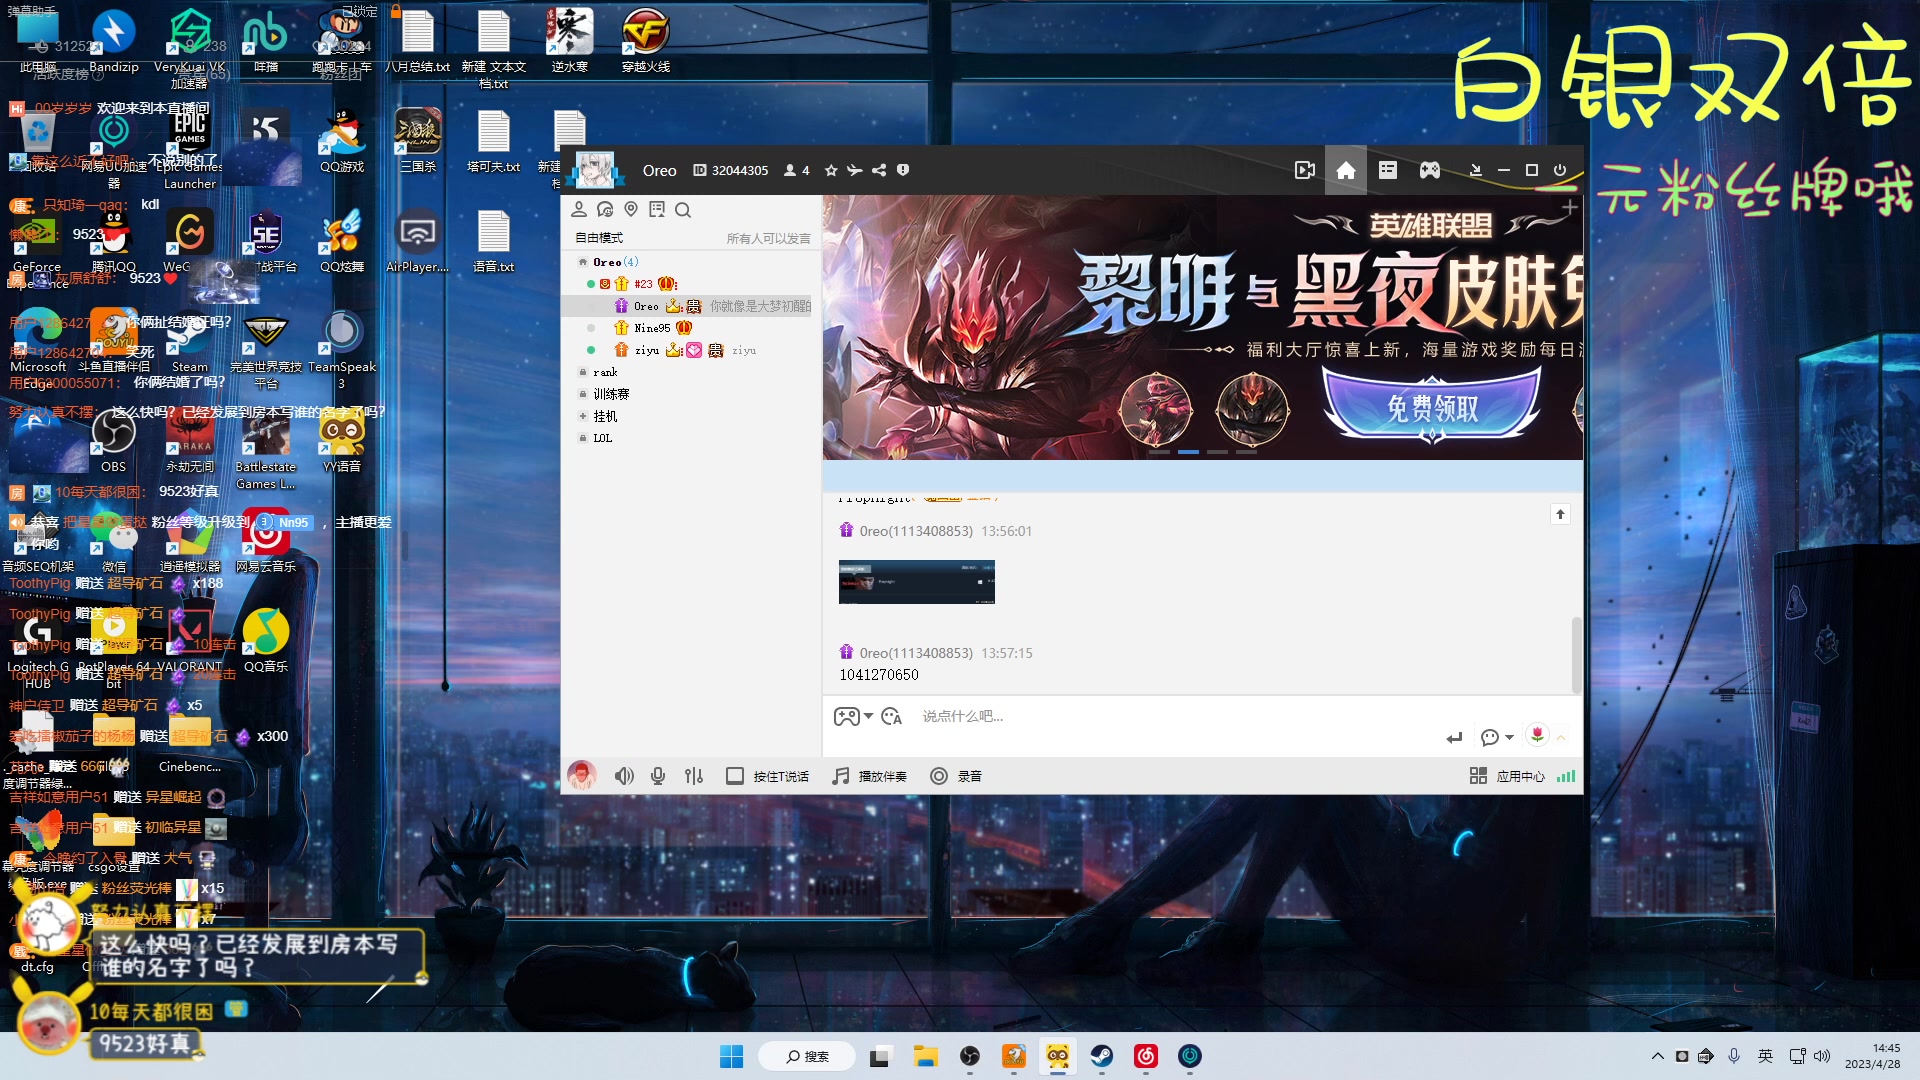
Task: Check the green signal strength bars
Action: tap(1566, 776)
